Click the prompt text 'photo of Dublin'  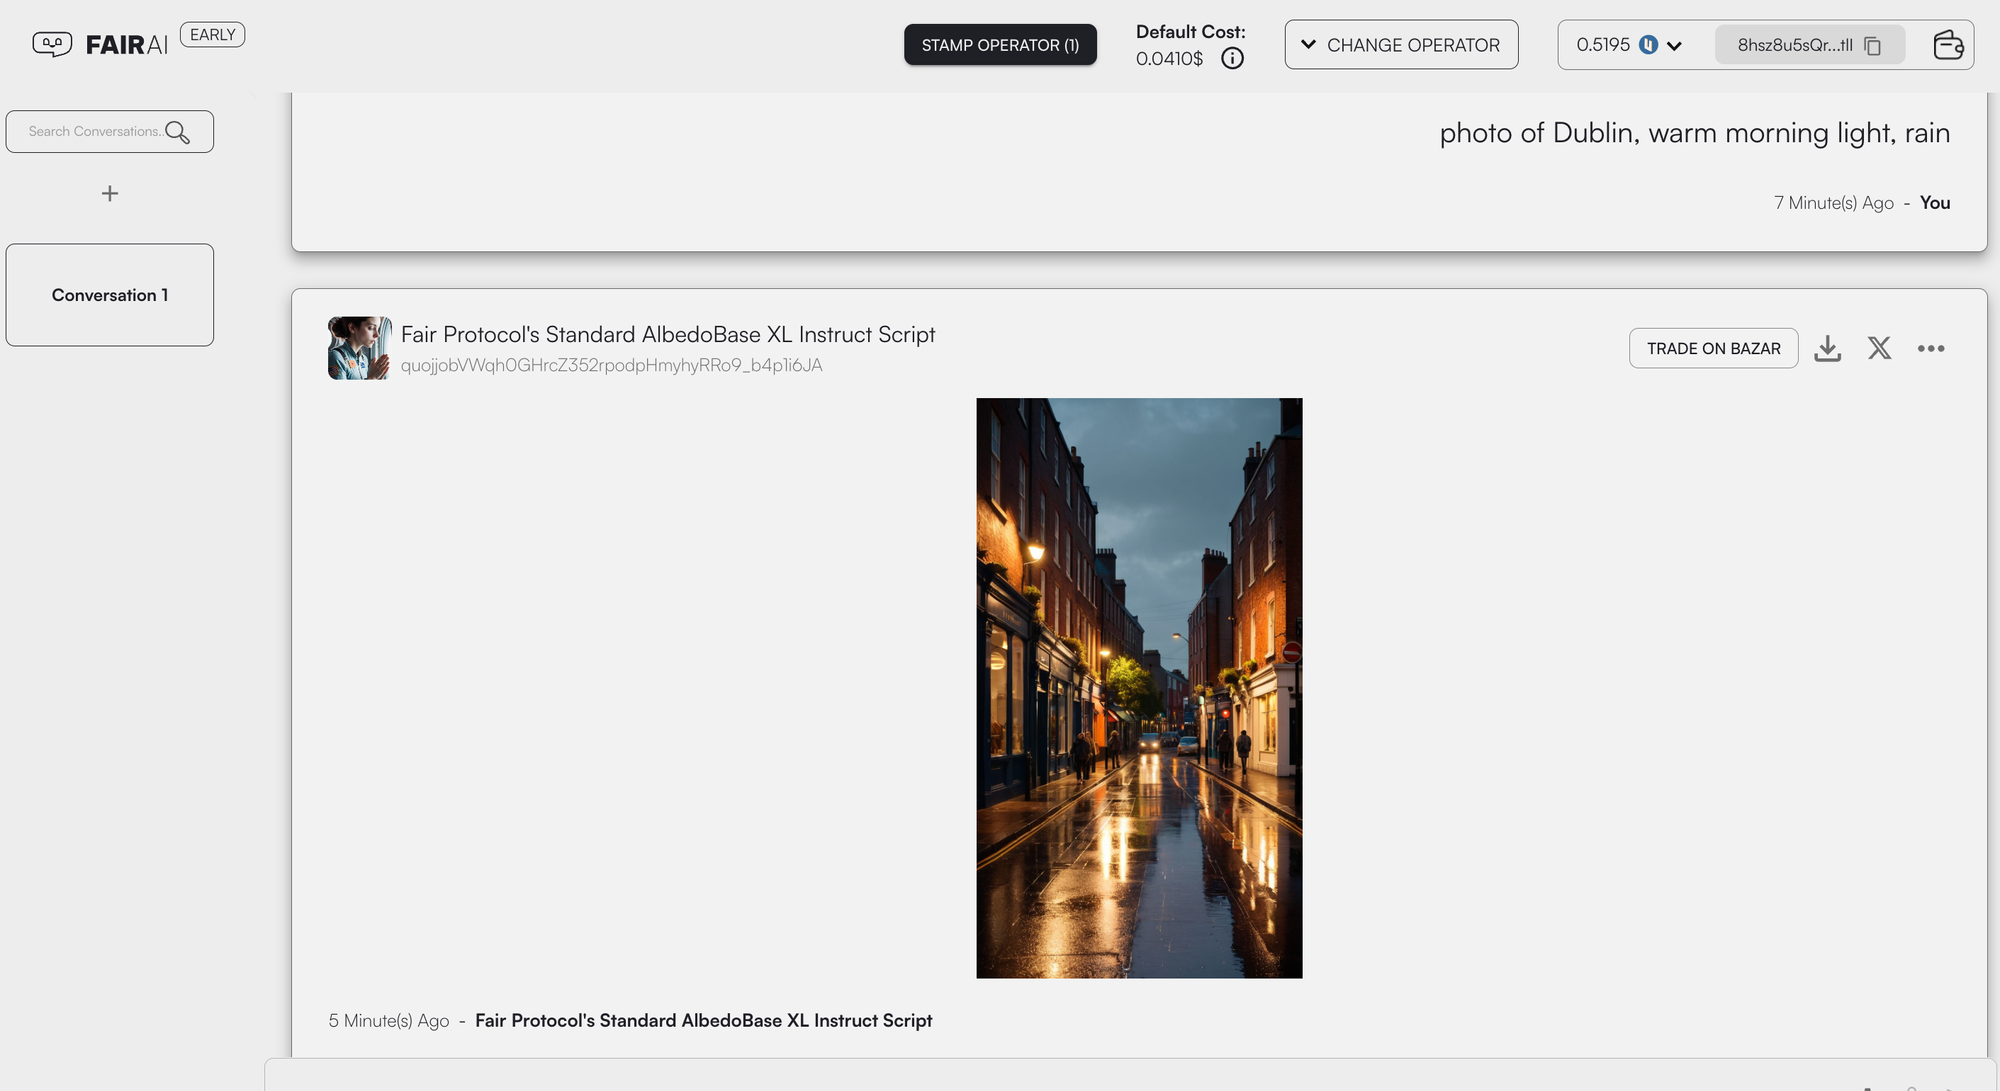[1694, 133]
